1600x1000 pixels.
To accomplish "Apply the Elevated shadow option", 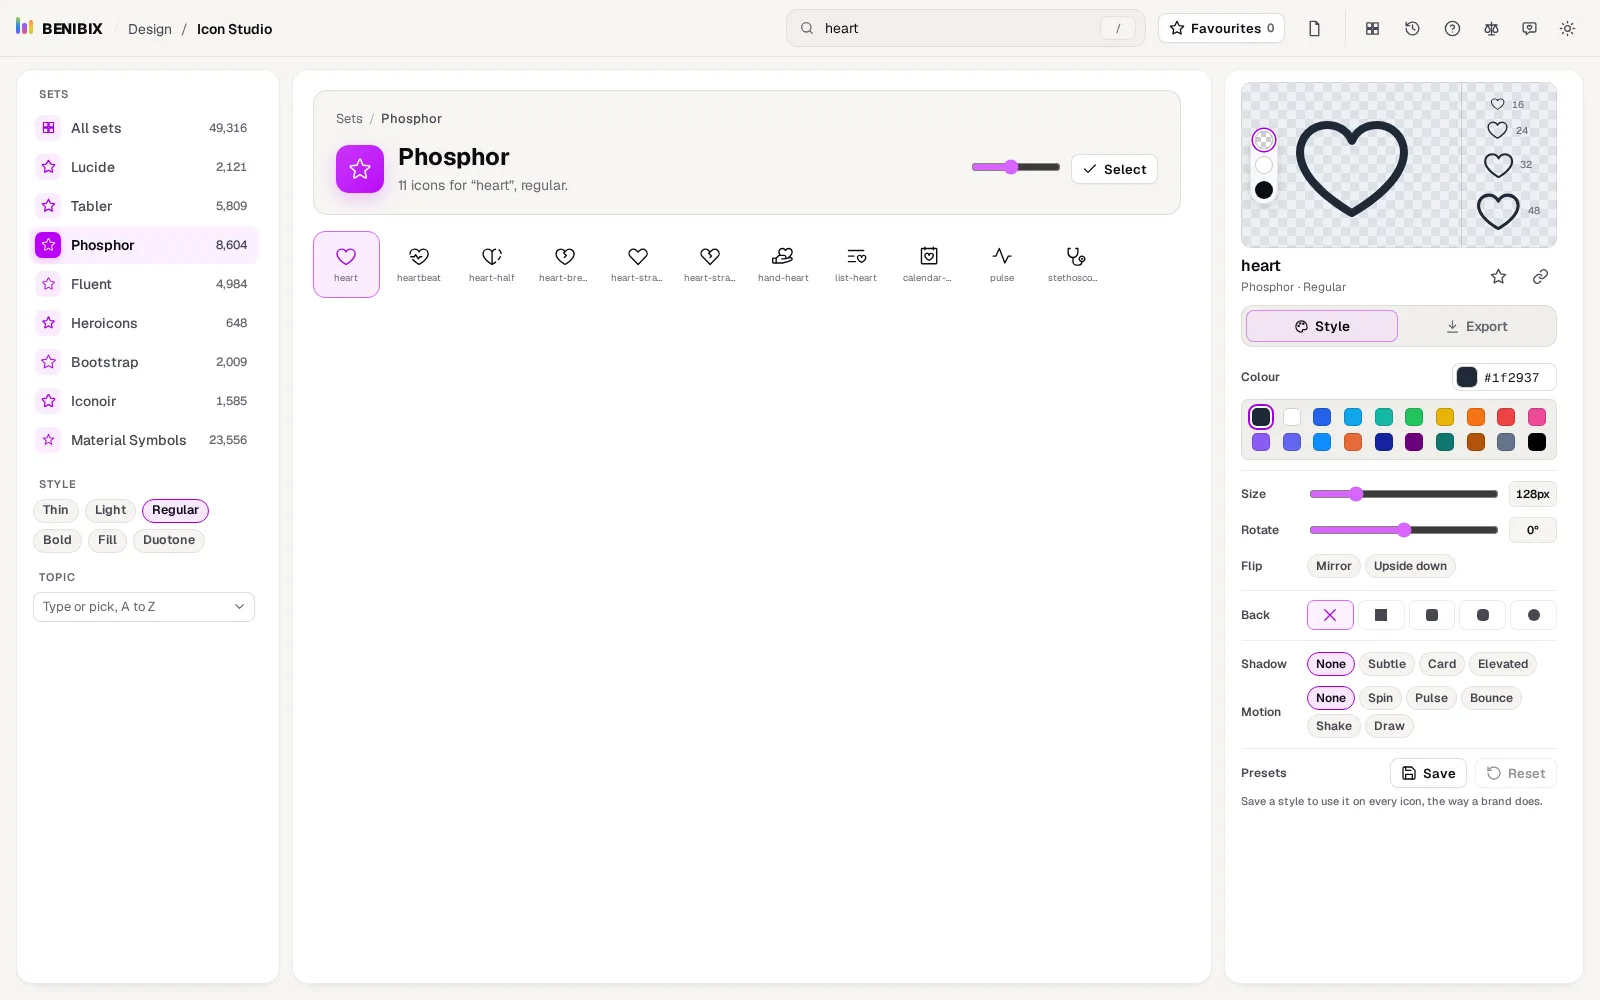I will coord(1503,664).
